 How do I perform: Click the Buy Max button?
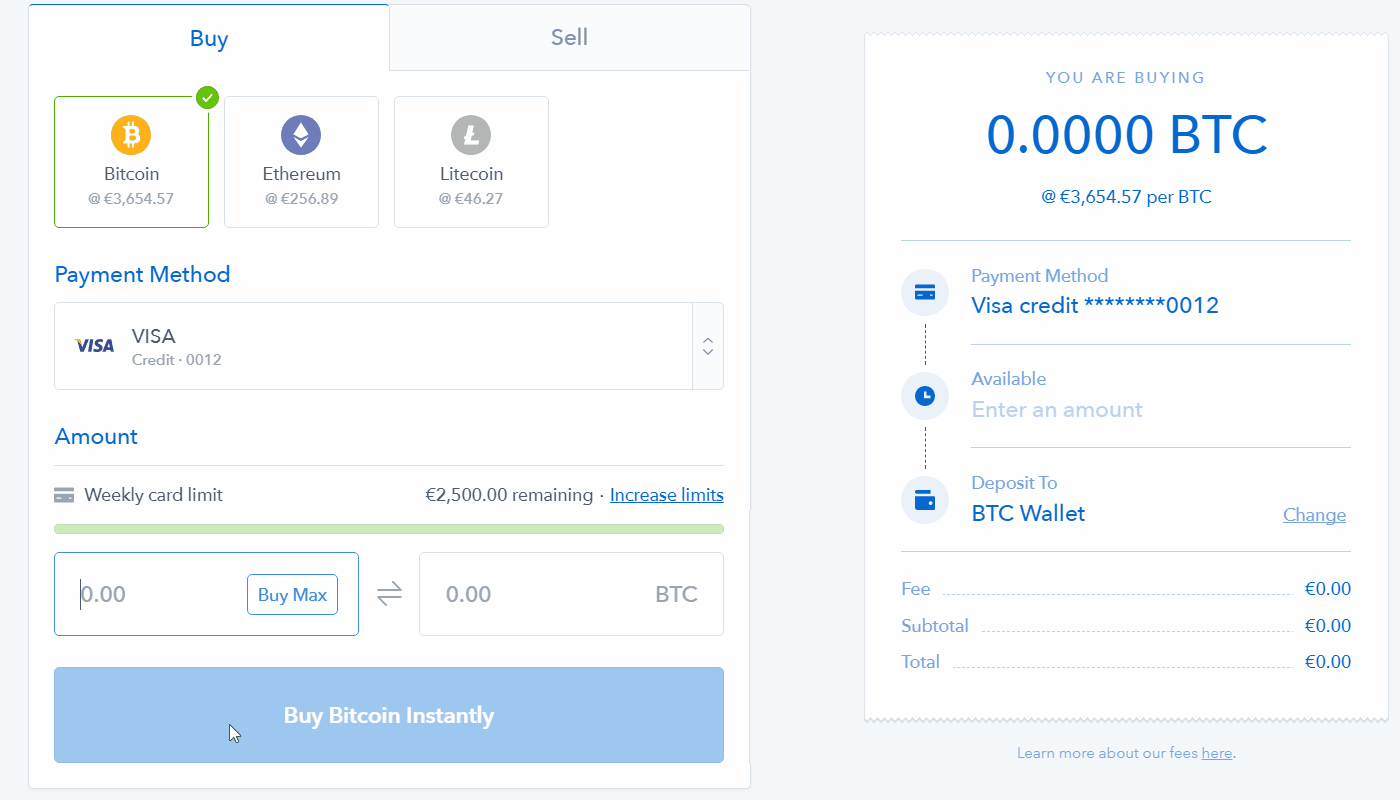292,595
